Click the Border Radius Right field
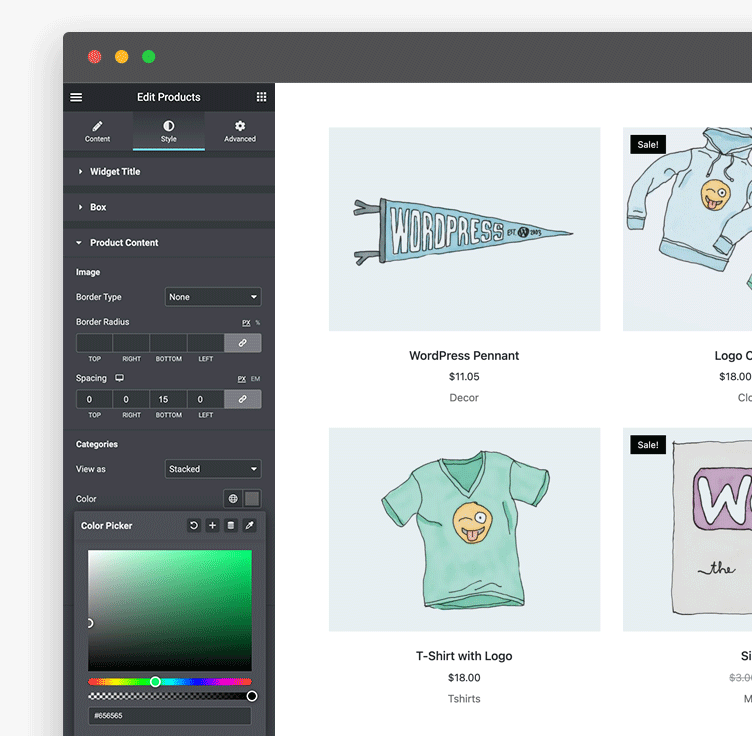The height and width of the screenshot is (736, 752). click(131, 343)
